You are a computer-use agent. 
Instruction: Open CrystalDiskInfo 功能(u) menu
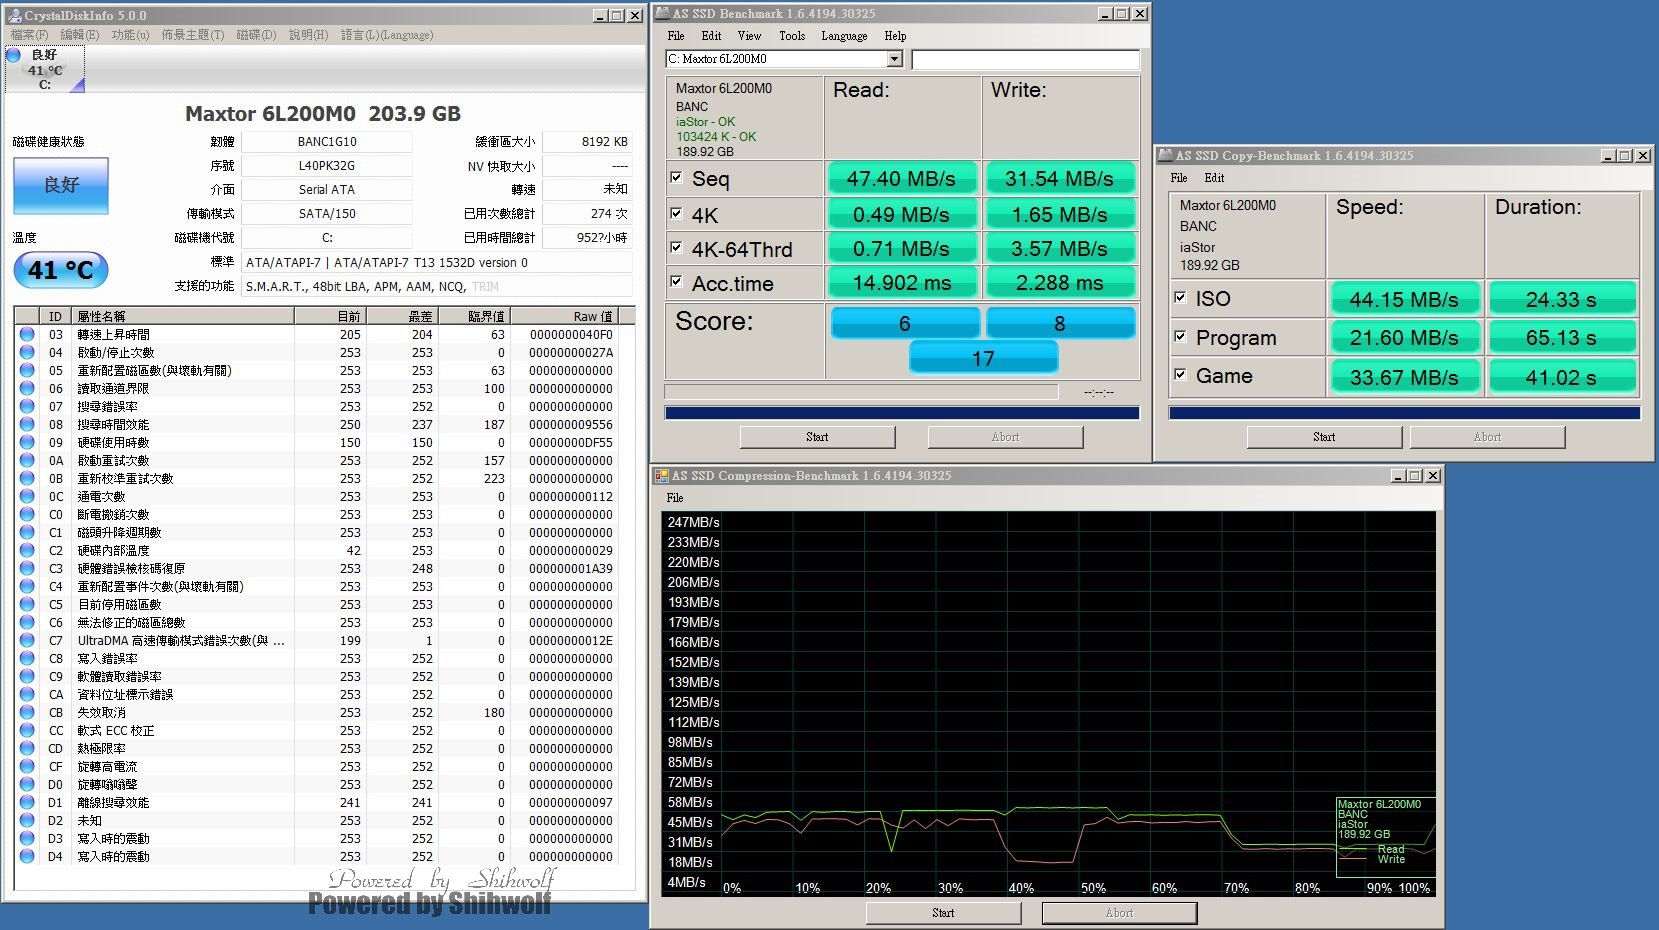pos(130,35)
